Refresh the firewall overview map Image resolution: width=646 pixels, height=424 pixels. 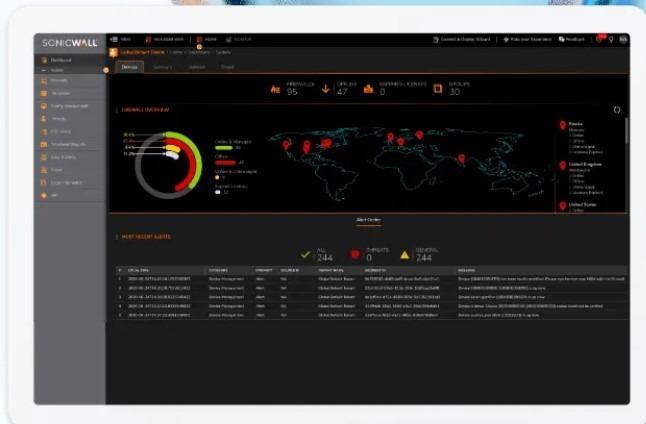[x=617, y=109]
